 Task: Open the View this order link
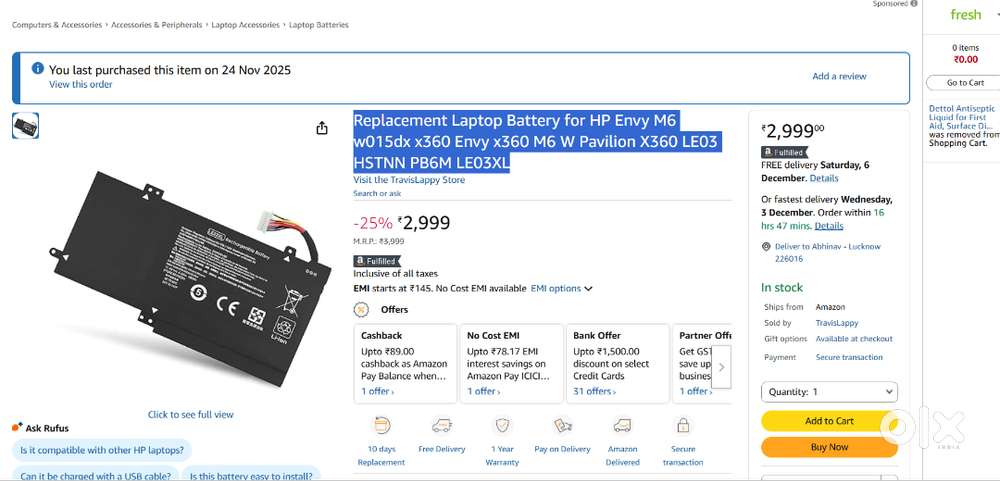81,85
